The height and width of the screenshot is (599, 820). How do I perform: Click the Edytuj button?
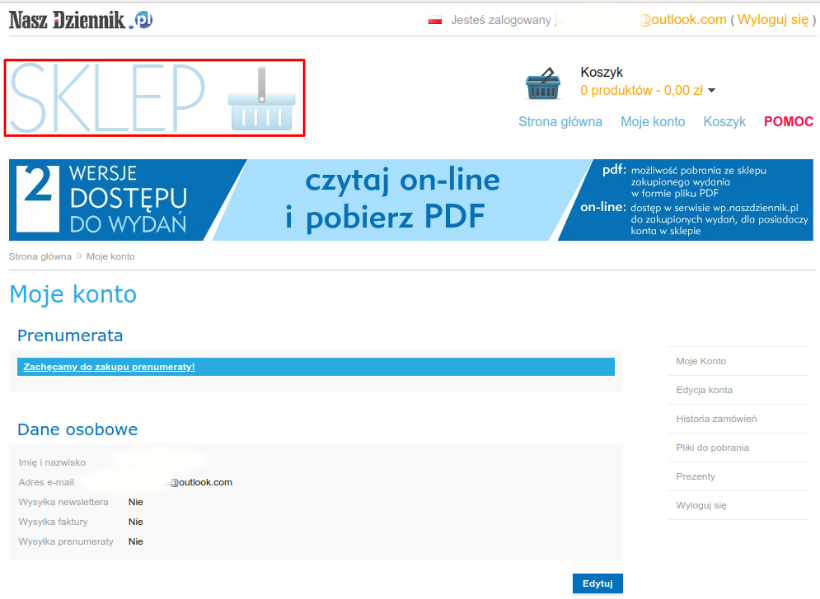(597, 583)
